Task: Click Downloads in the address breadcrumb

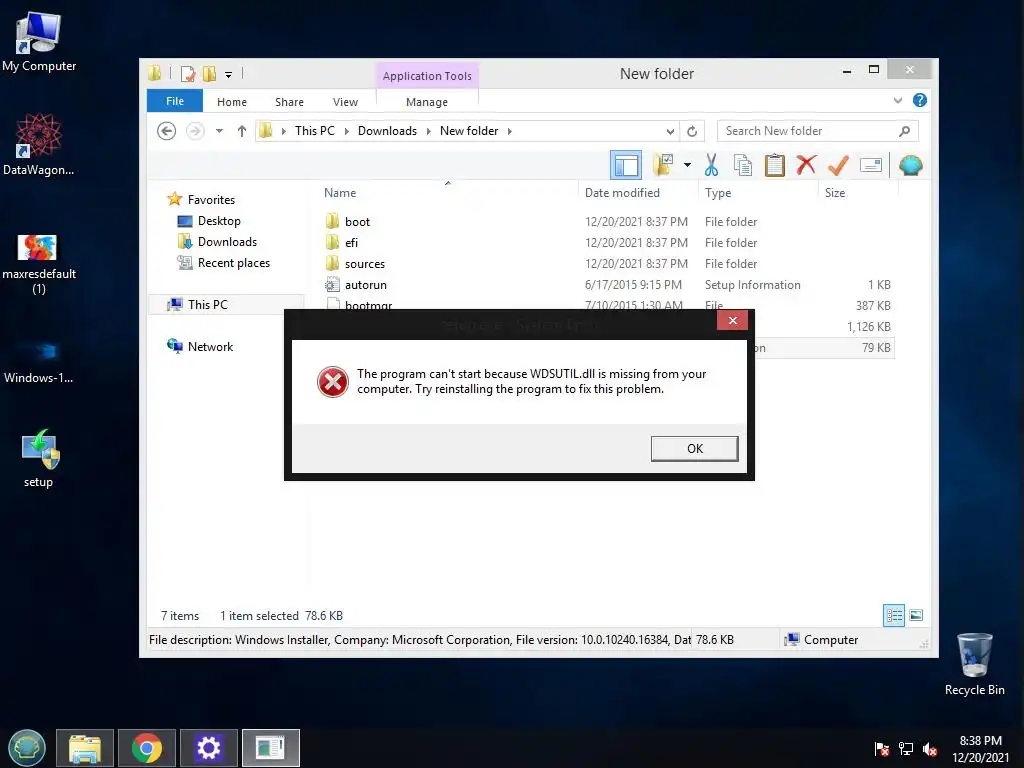Action: 387,131
